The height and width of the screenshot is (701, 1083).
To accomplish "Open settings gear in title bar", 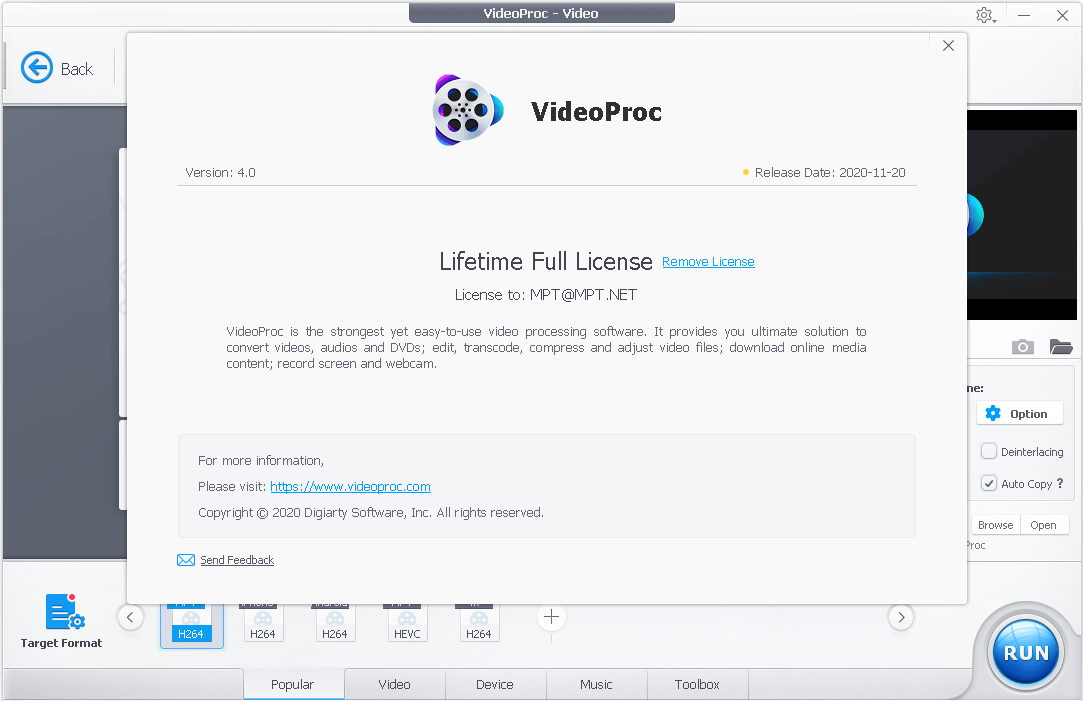I will 985,15.
